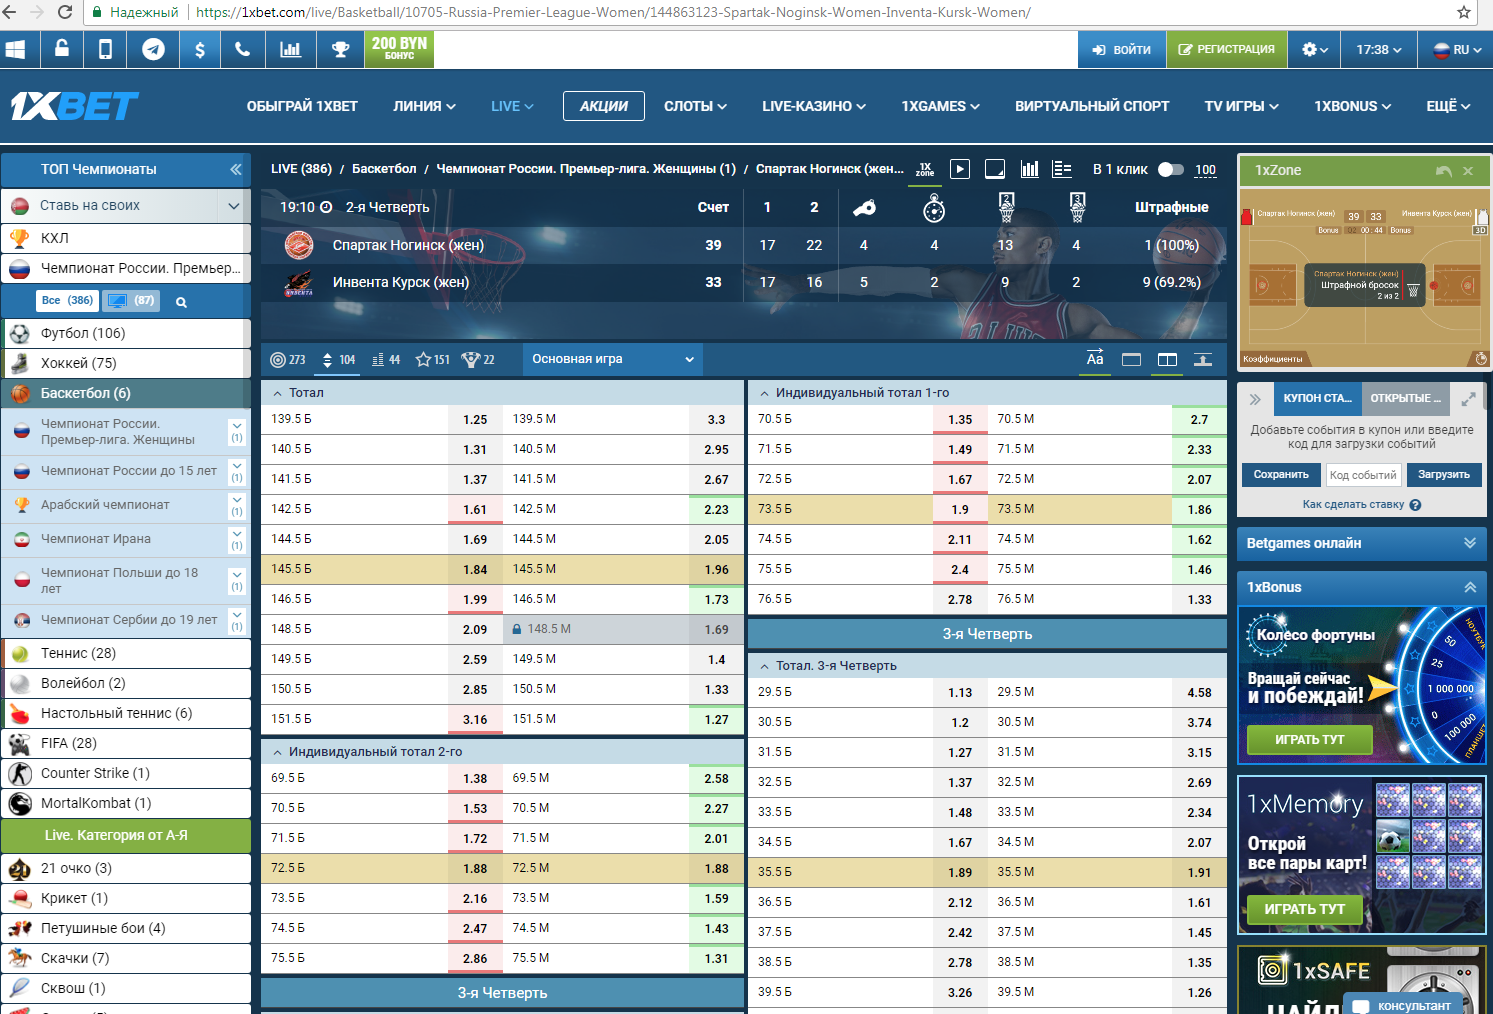This screenshot has width=1493, height=1014.
Task: Toggle the 44 markets filter
Action: [385, 360]
